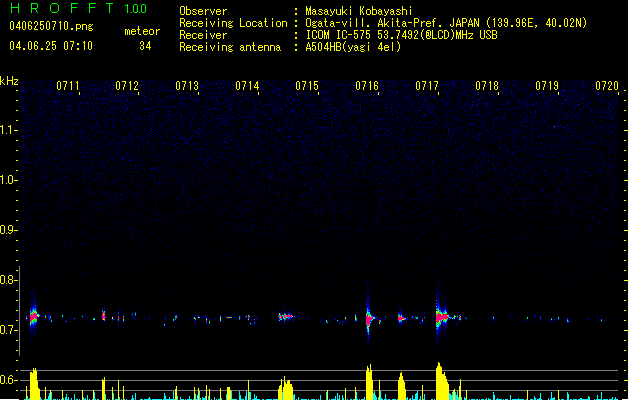Select the filename 0406250710.png
Image resolution: width=629 pixels, height=400 pixels.
coord(51,26)
